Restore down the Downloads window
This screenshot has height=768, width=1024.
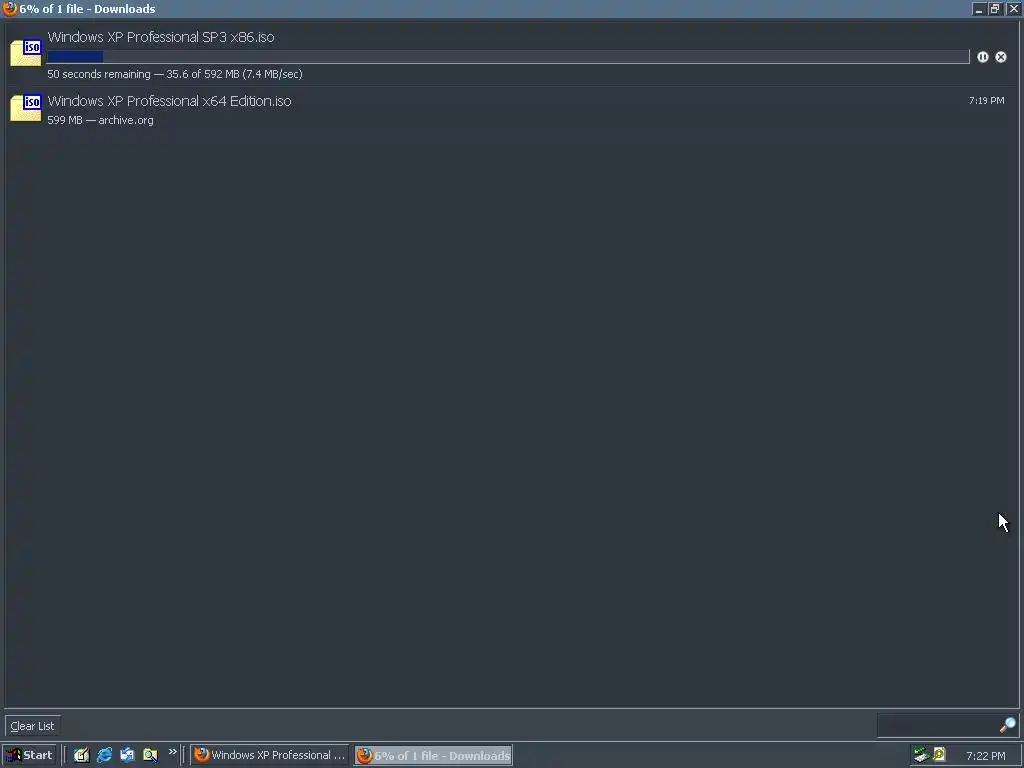995,8
